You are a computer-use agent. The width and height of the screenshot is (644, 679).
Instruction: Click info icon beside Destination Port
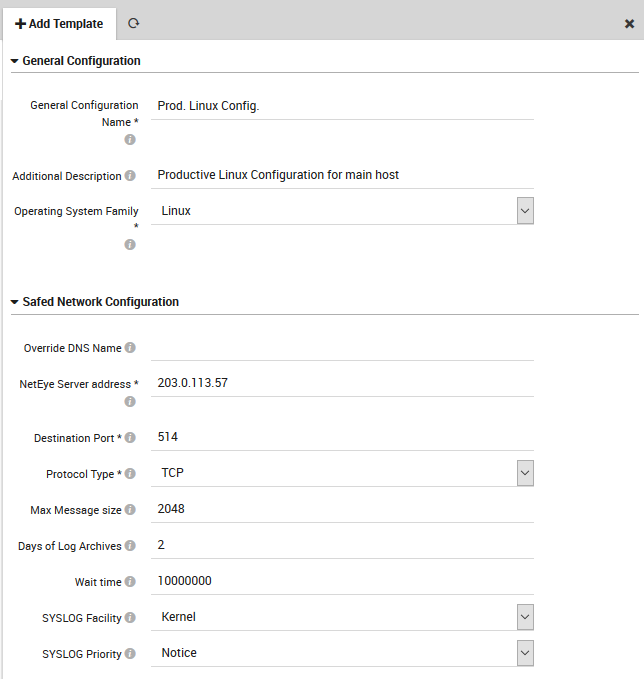pyautogui.click(x=130, y=438)
